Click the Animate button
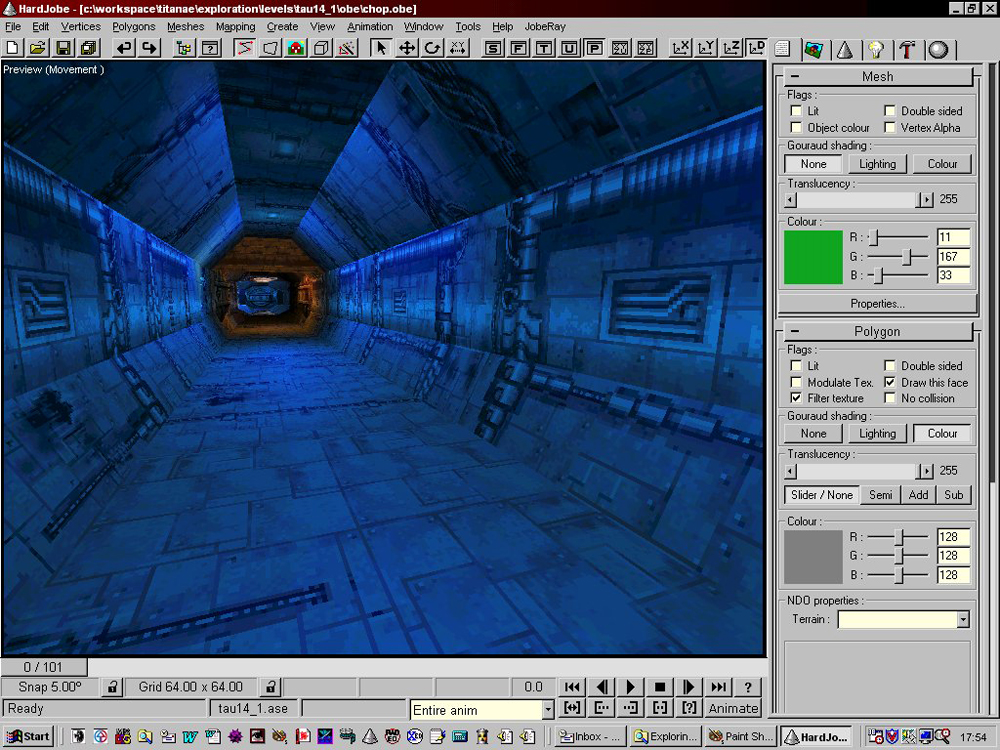Image resolution: width=1000 pixels, height=750 pixels. pyautogui.click(x=733, y=708)
